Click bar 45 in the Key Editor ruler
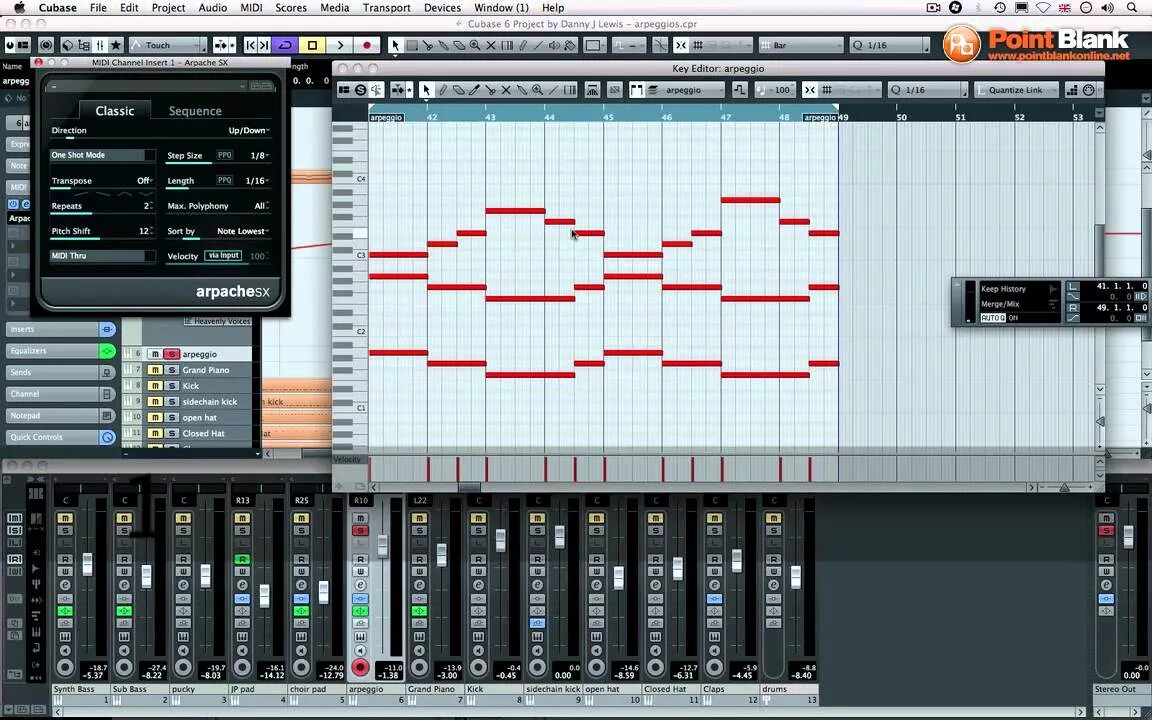This screenshot has height=720, width=1152. tap(608, 117)
